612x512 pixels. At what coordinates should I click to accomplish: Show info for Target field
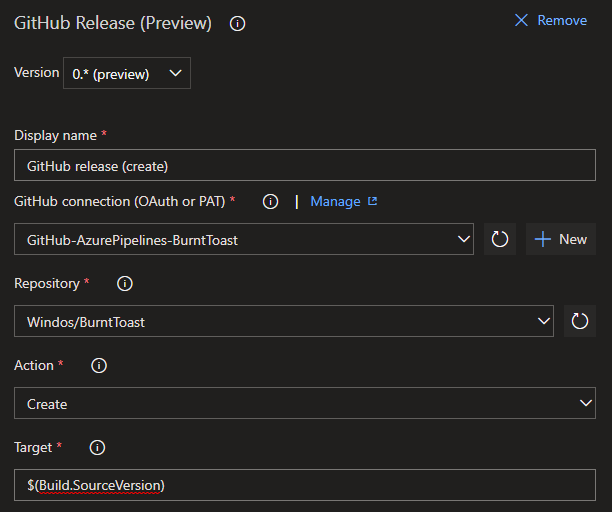pos(97,448)
